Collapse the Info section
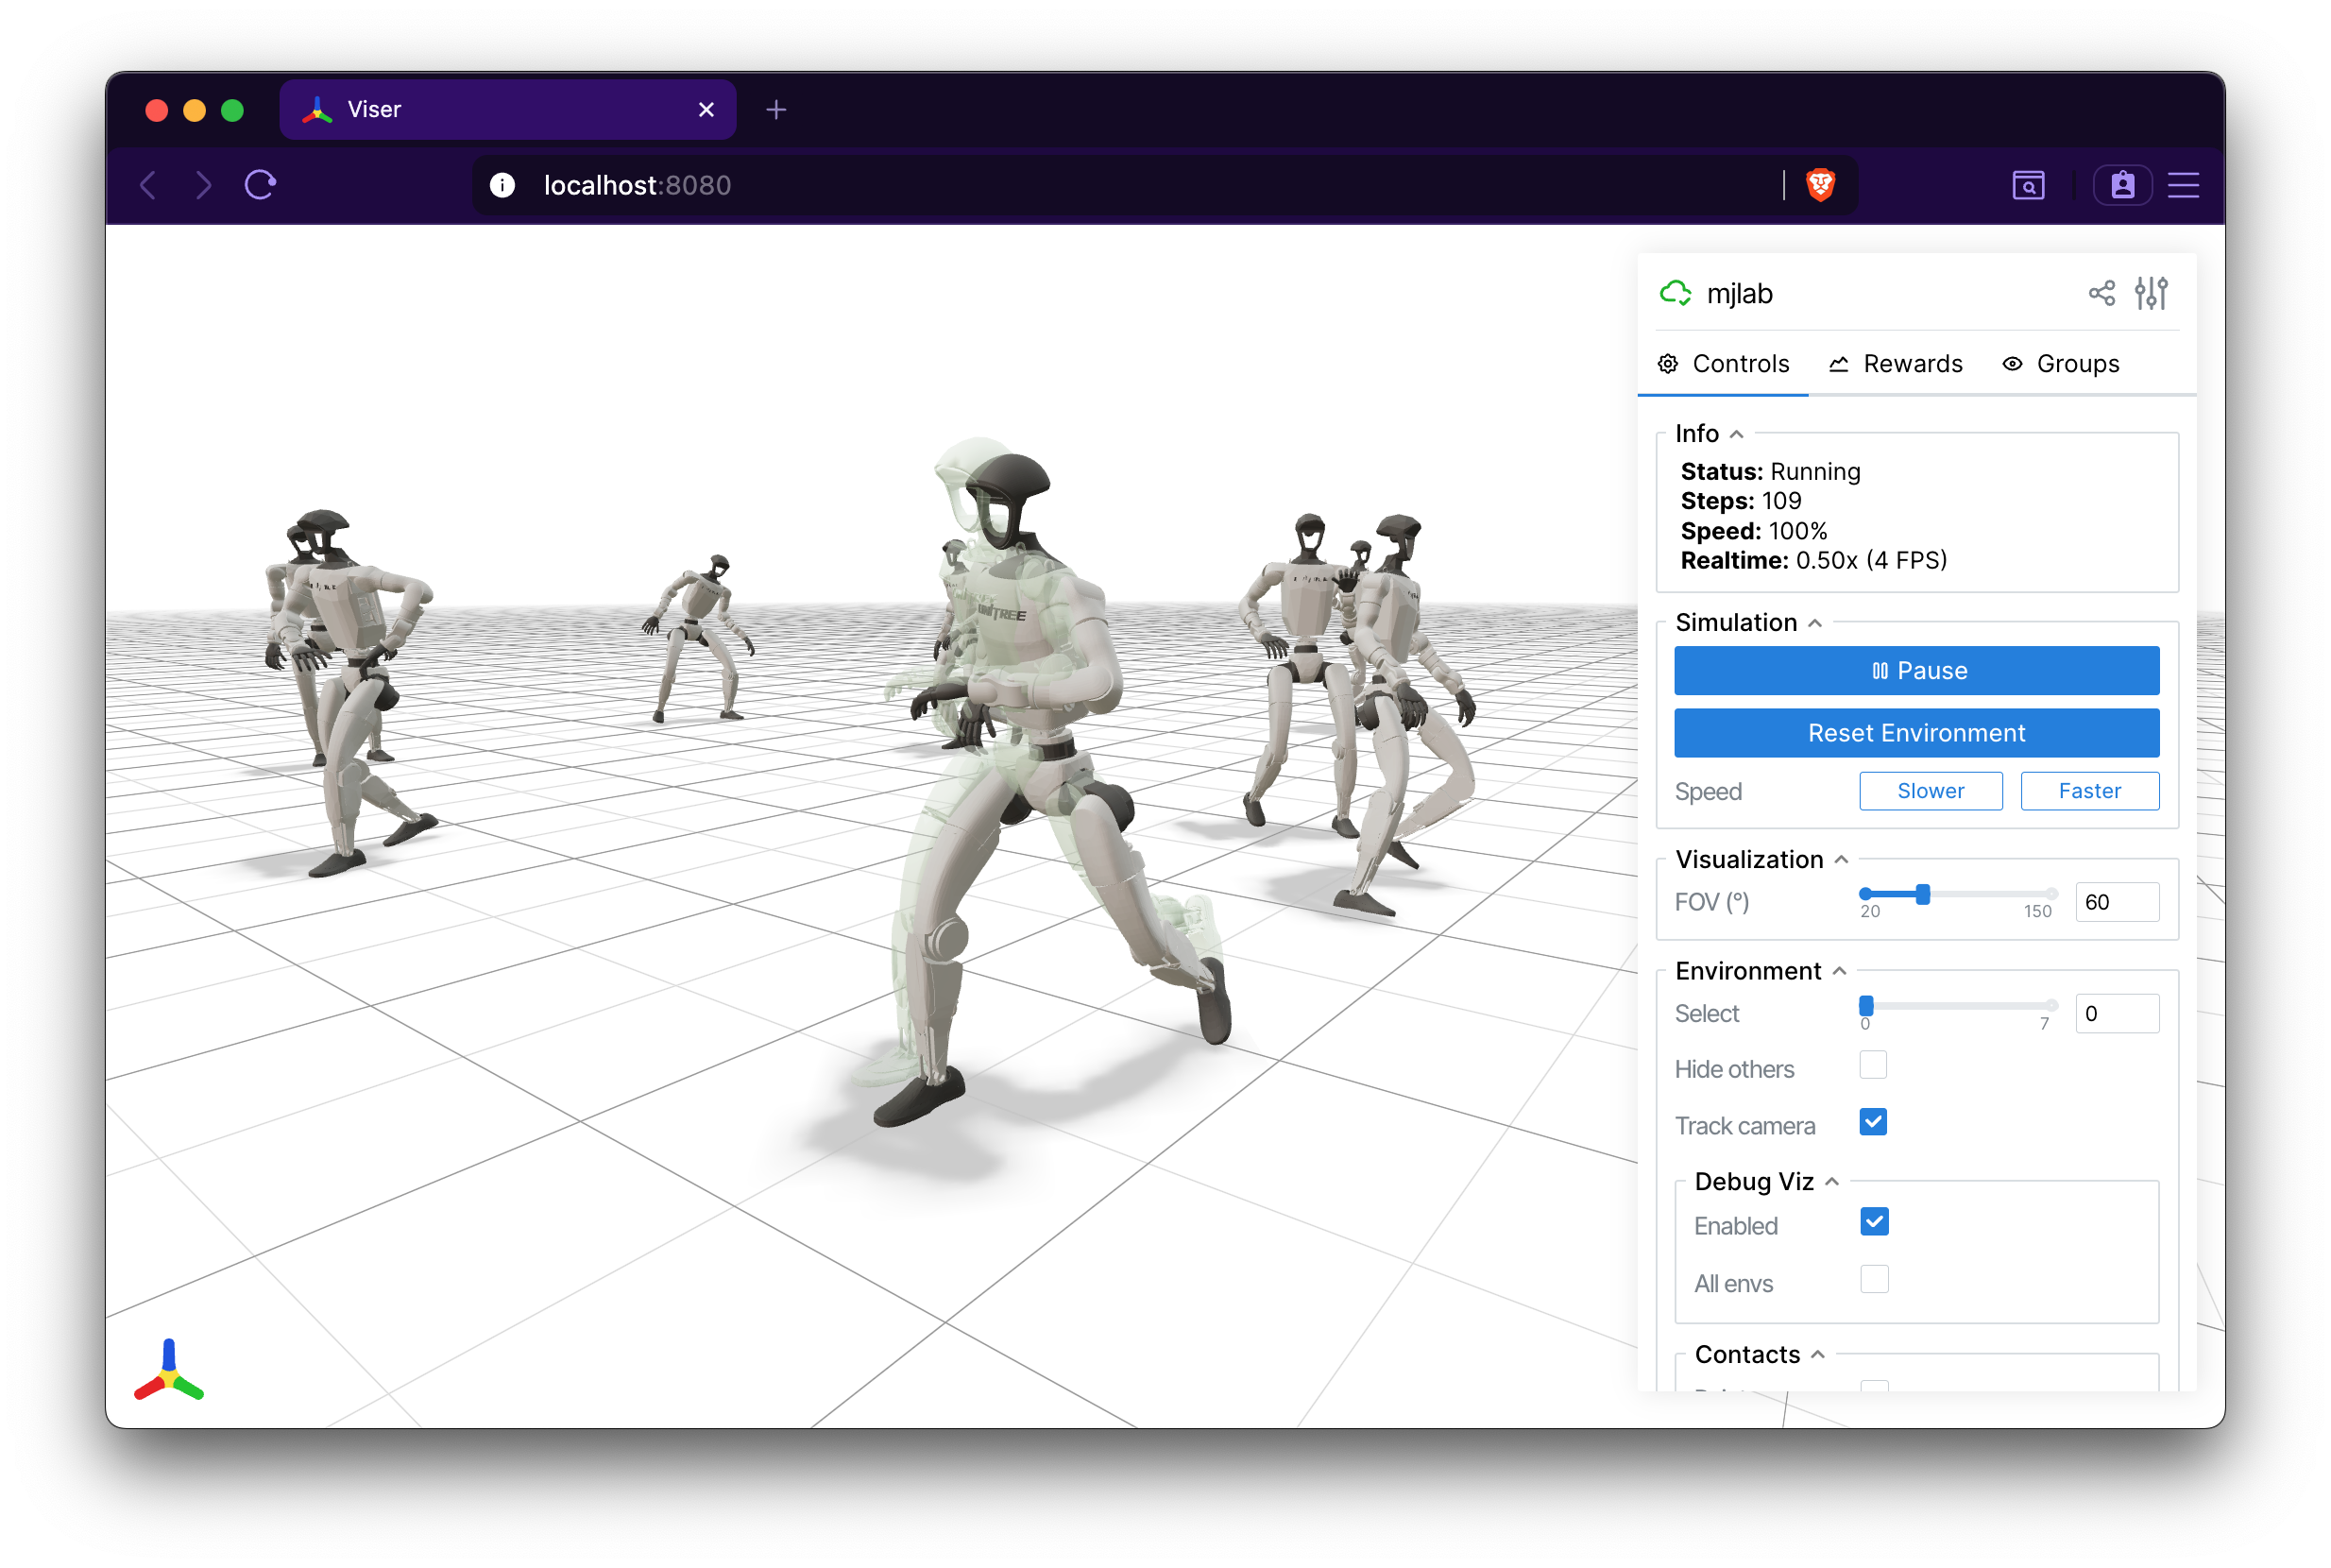2331x1568 pixels. (x=1709, y=433)
